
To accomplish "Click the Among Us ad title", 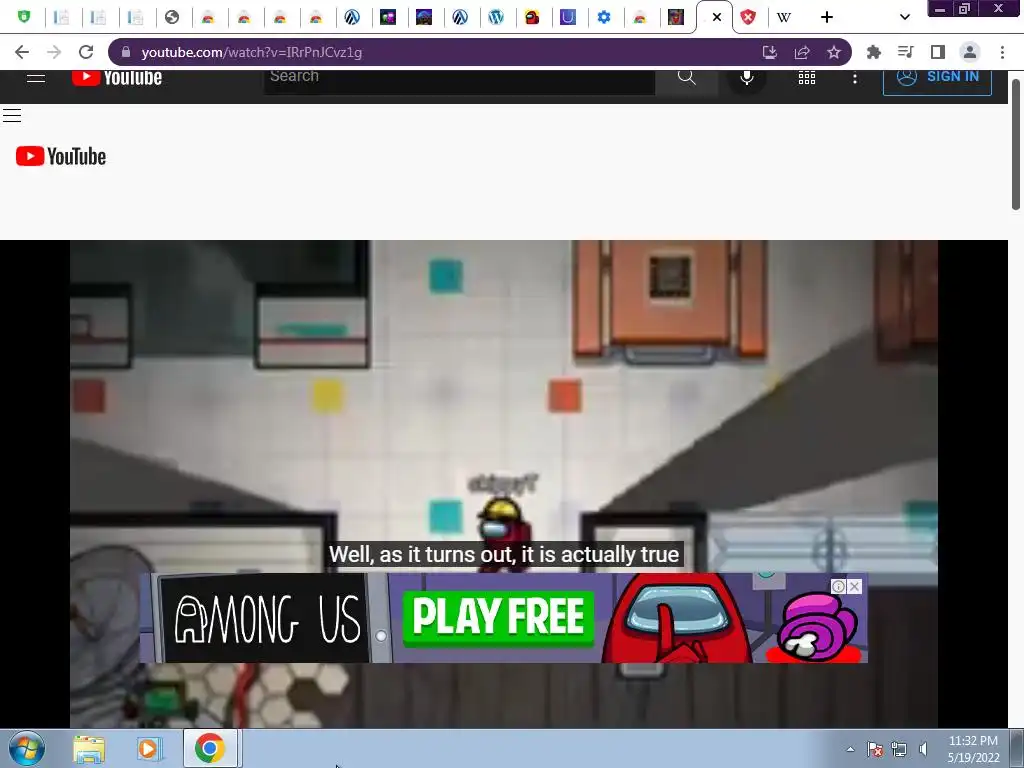I will click(x=267, y=618).
